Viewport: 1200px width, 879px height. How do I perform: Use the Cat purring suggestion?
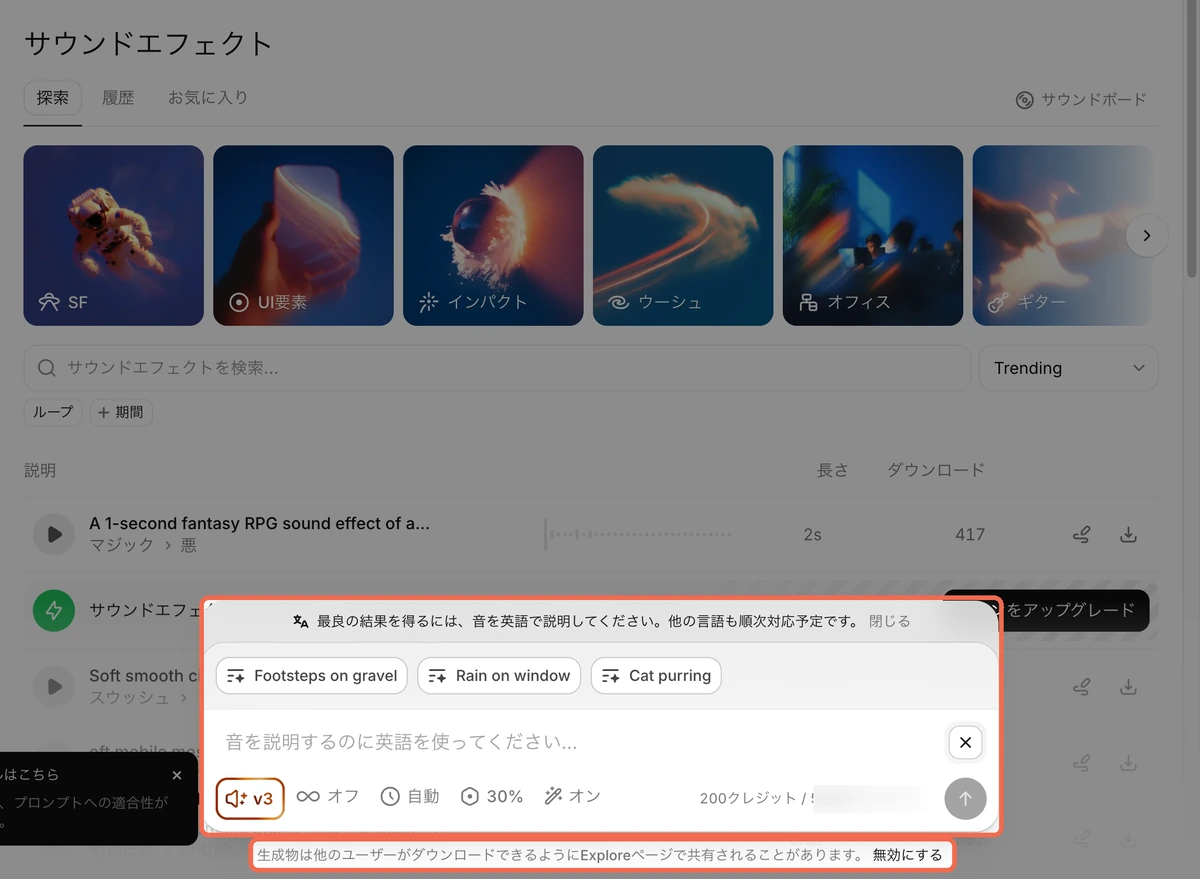tap(656, 676)
